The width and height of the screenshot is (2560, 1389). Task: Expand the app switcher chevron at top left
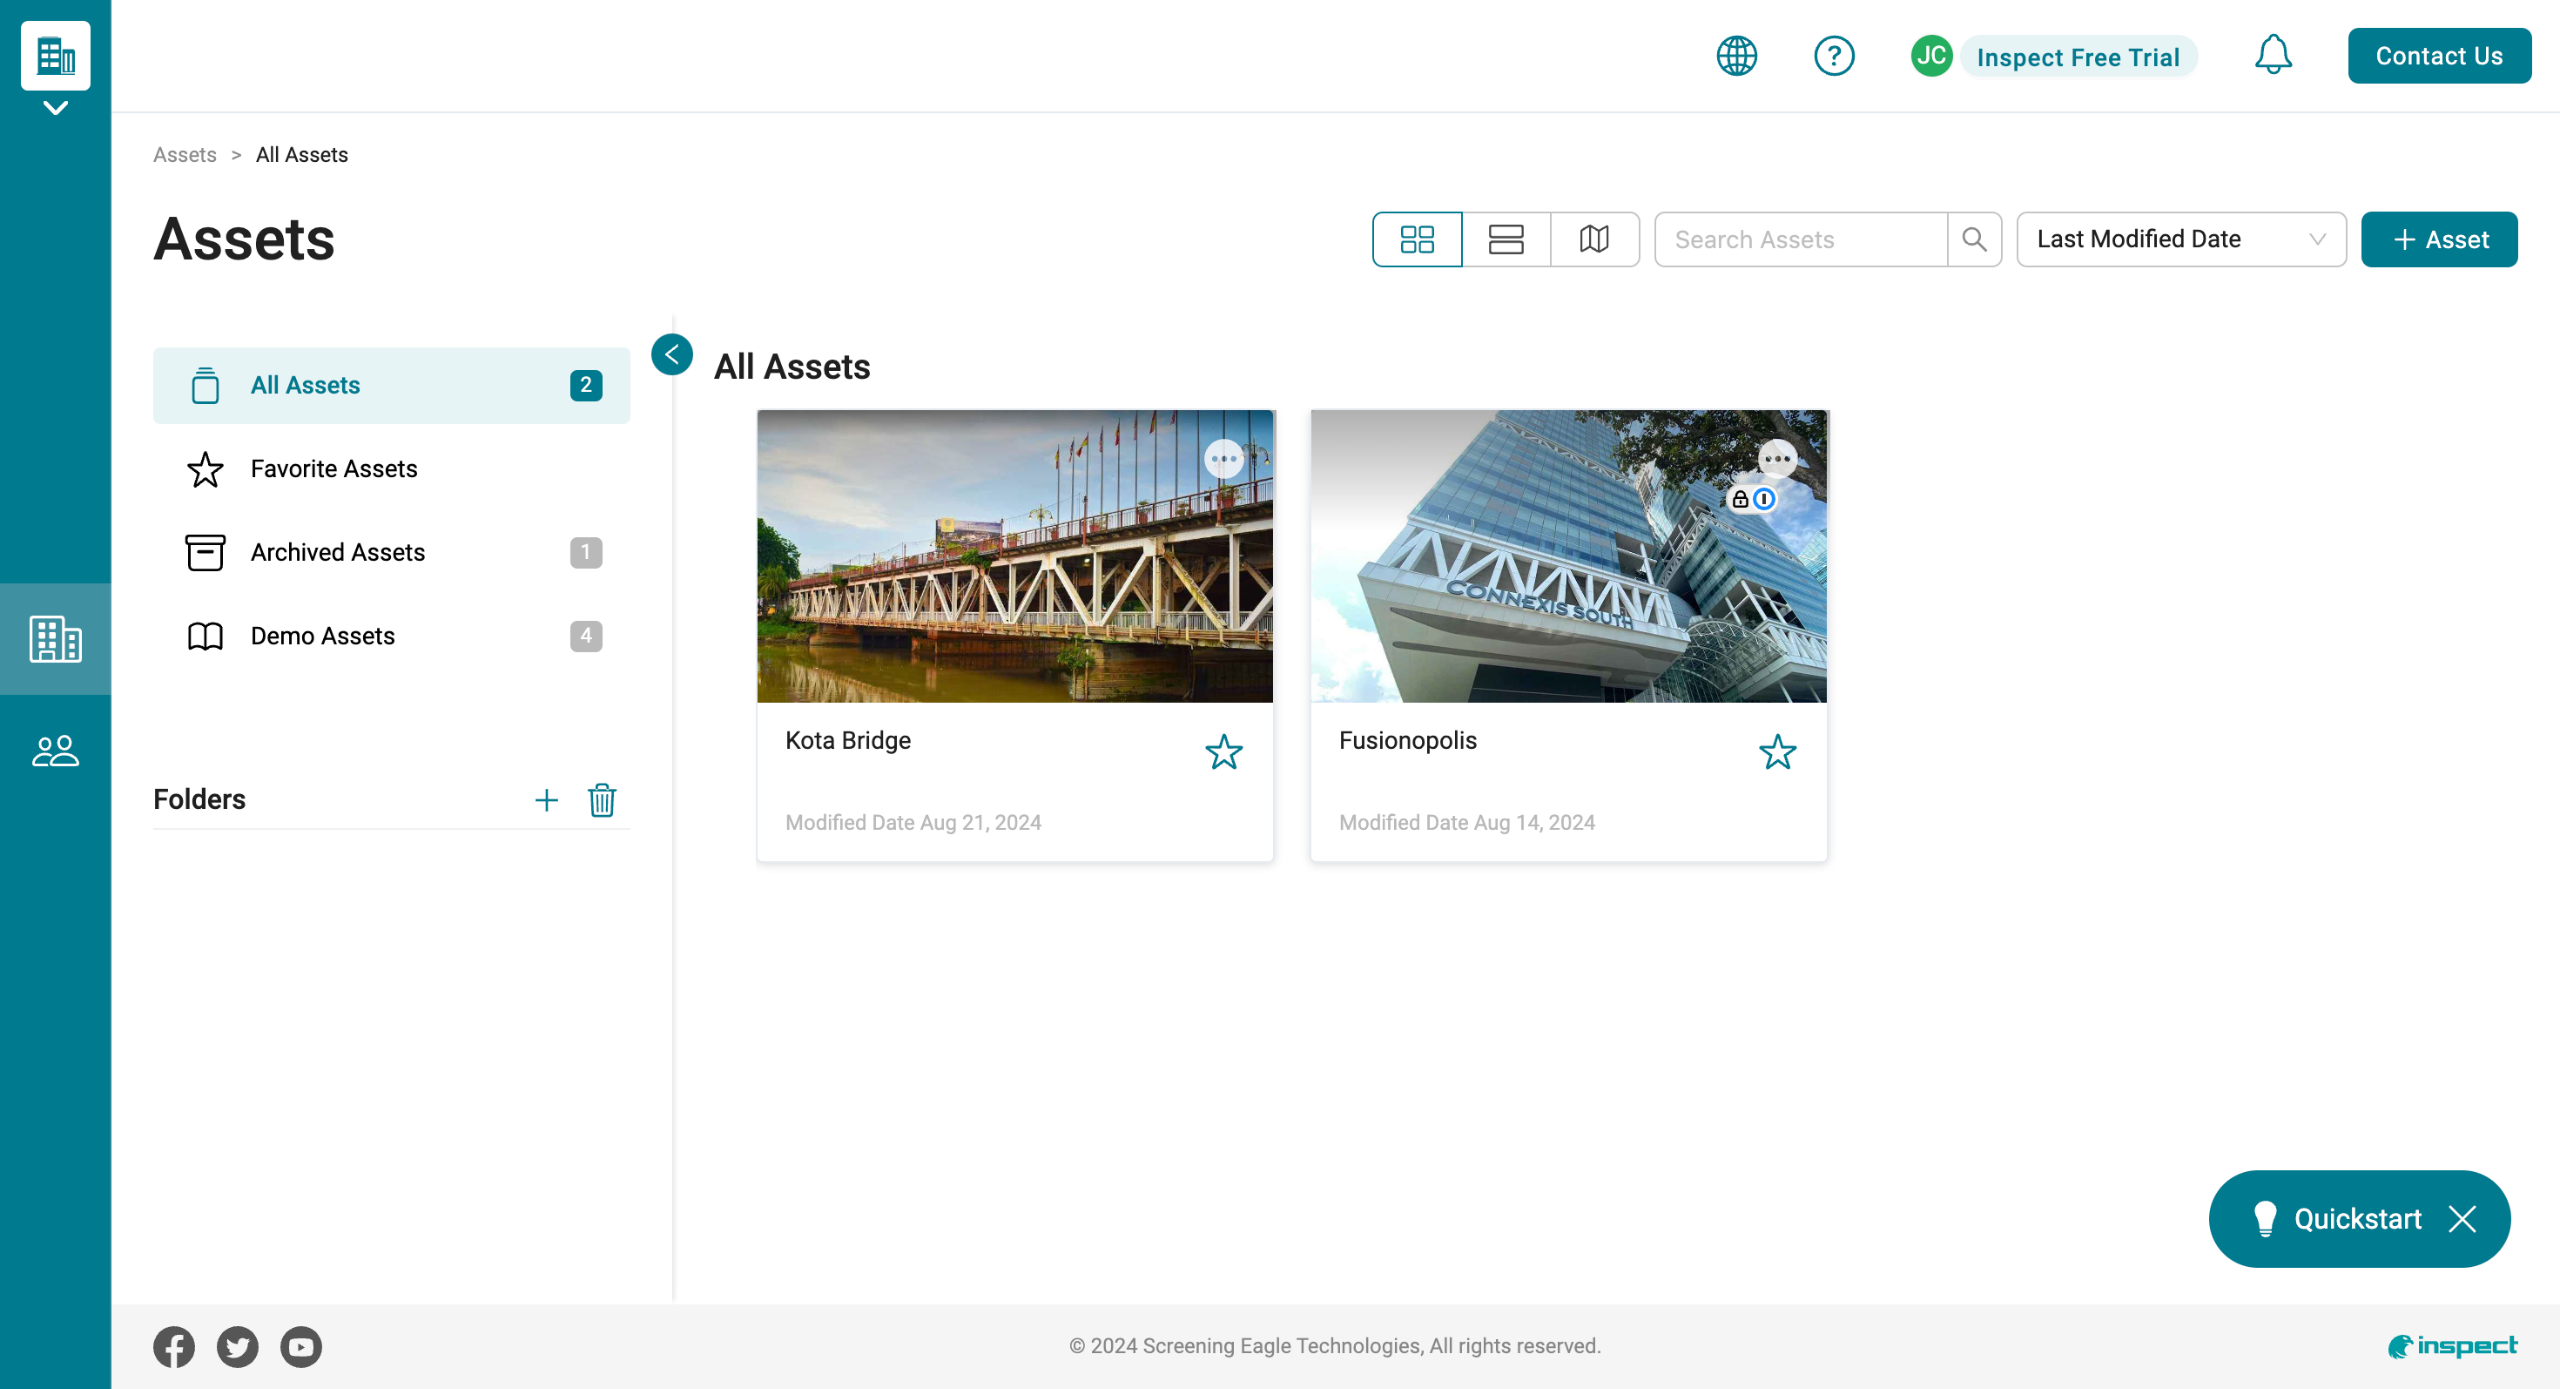point(55,108)
